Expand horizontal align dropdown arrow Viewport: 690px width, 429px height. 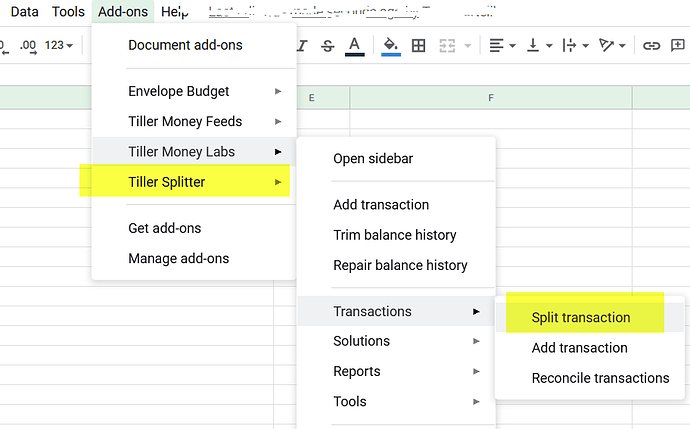(x=512, y=46)
